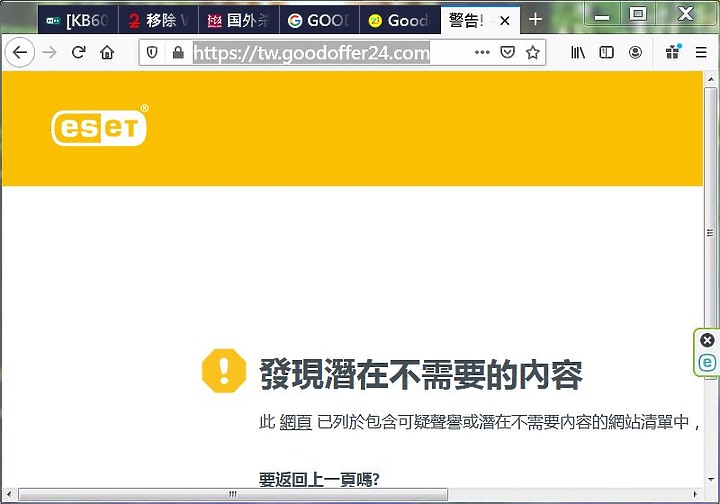Dismiss the ESET side widget with X
This screenshot has width=720, height=504.
[x=707, y=340]
